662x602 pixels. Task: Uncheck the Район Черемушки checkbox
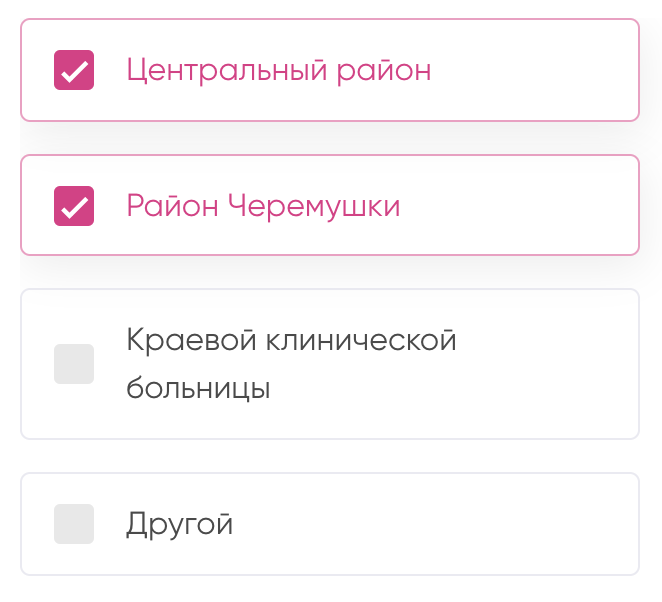coord(74,206)
